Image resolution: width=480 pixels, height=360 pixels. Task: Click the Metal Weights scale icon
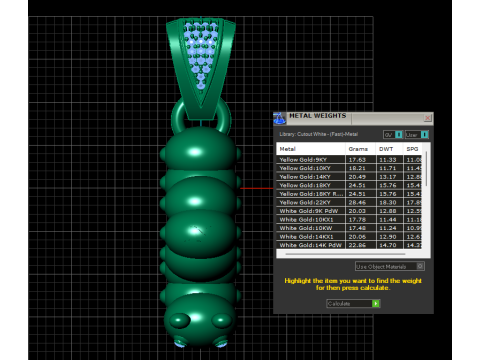click(x=279, y=118)
